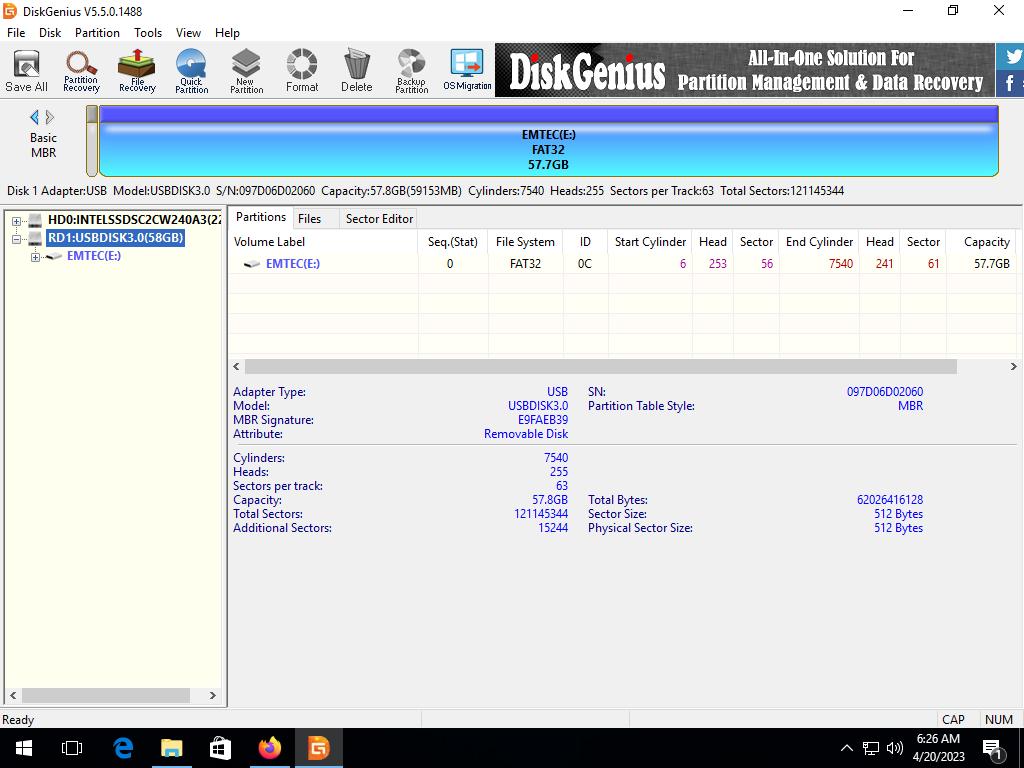Collapse the RD1 USBDISK3.0 tree node
Screen dimensions: 1024x768
[17, 239]
